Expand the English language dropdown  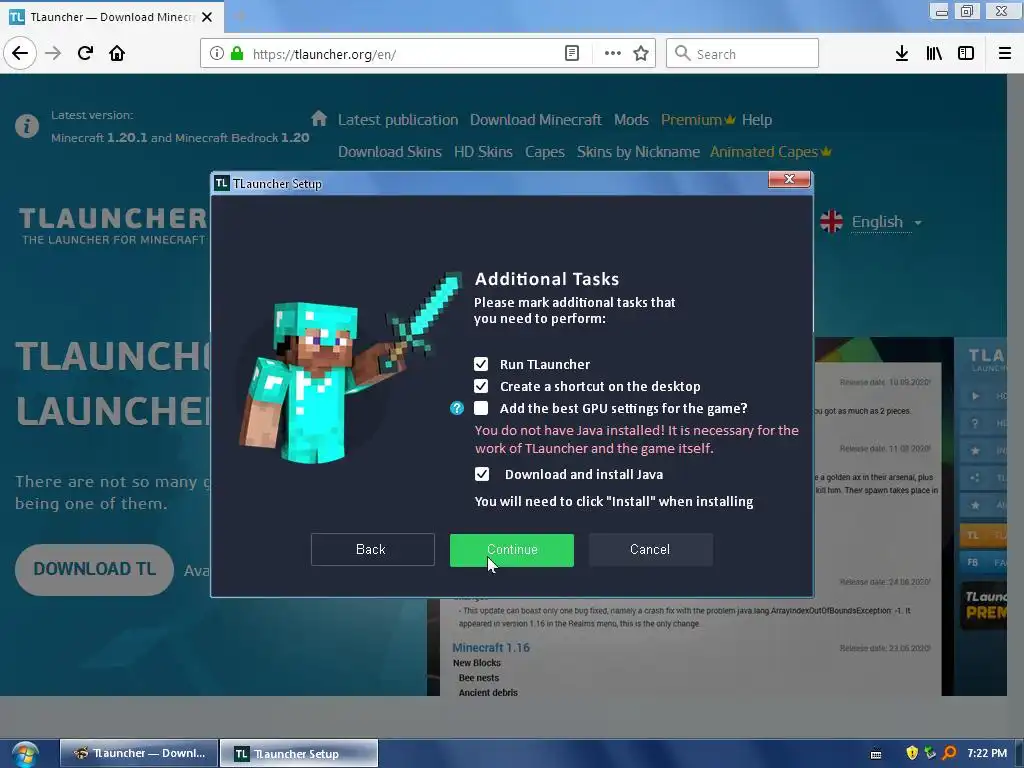[886, 222]
